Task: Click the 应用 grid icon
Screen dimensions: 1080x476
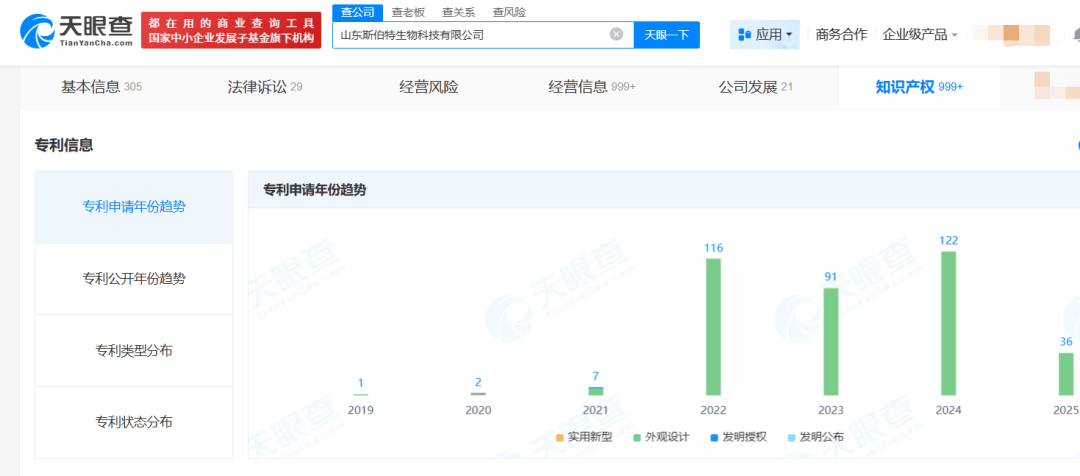Action: click(x=744, y=34)
